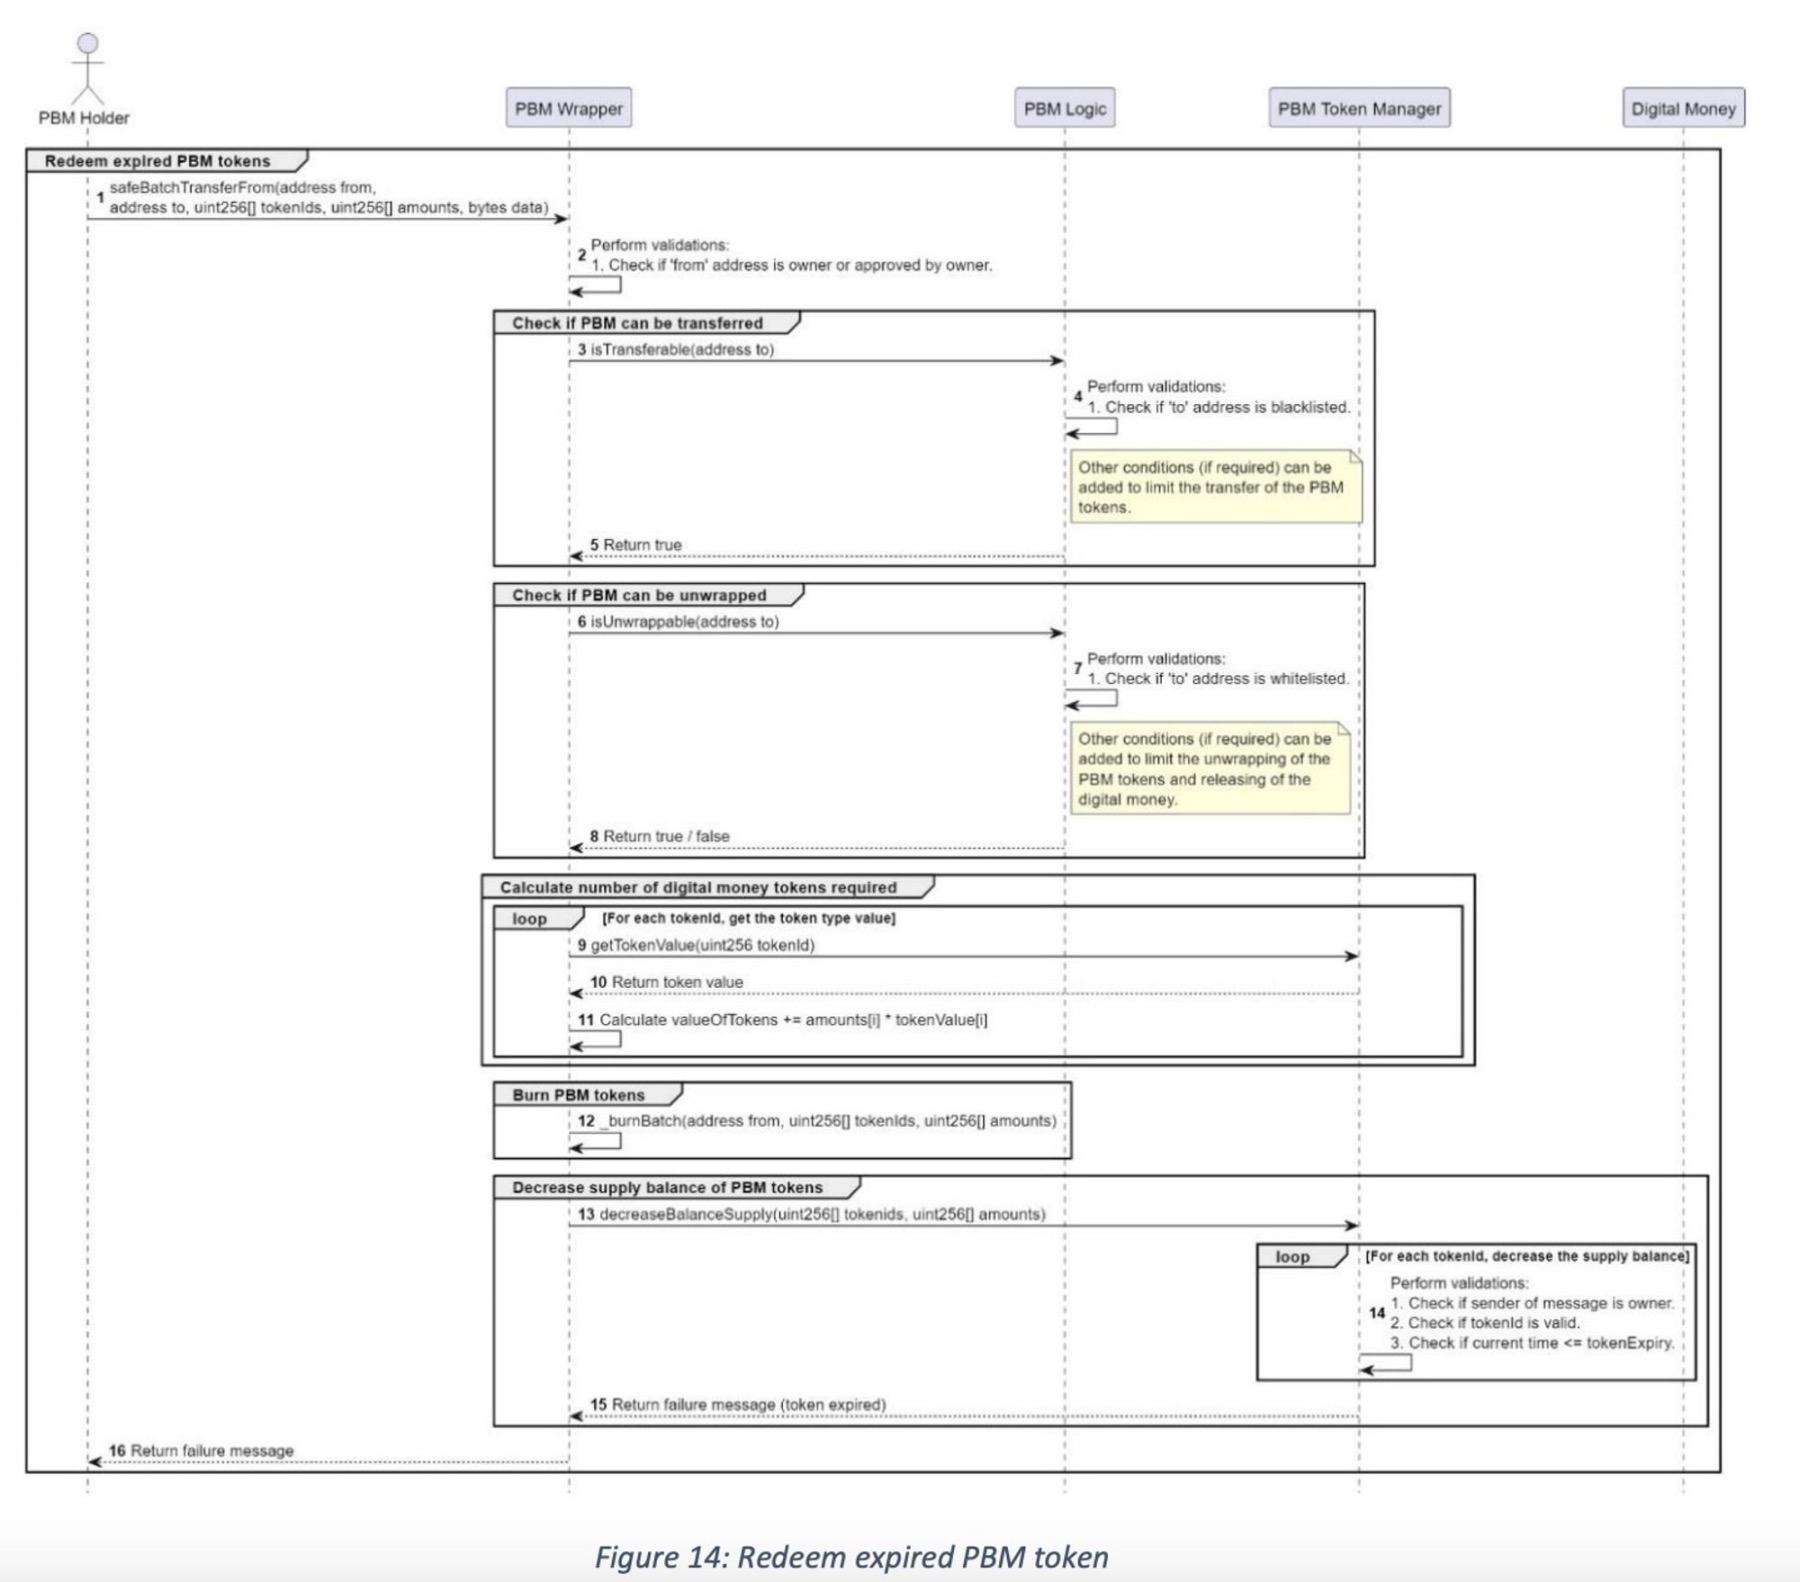Click the Figure 14 caption text
This screenshot has height=1582, width=1800.
pyautogui.click(x=851, y=1557)
